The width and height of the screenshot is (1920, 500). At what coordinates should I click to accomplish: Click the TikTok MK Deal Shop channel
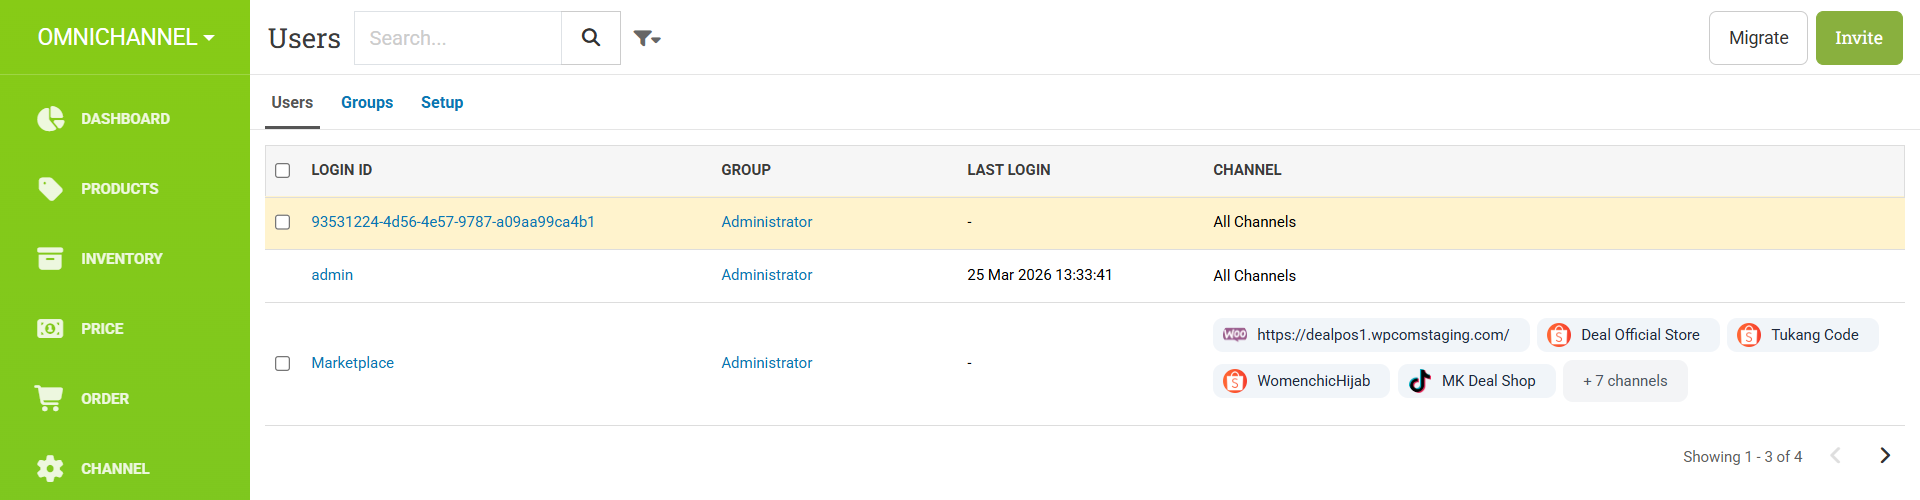[x=1476, y=381]
